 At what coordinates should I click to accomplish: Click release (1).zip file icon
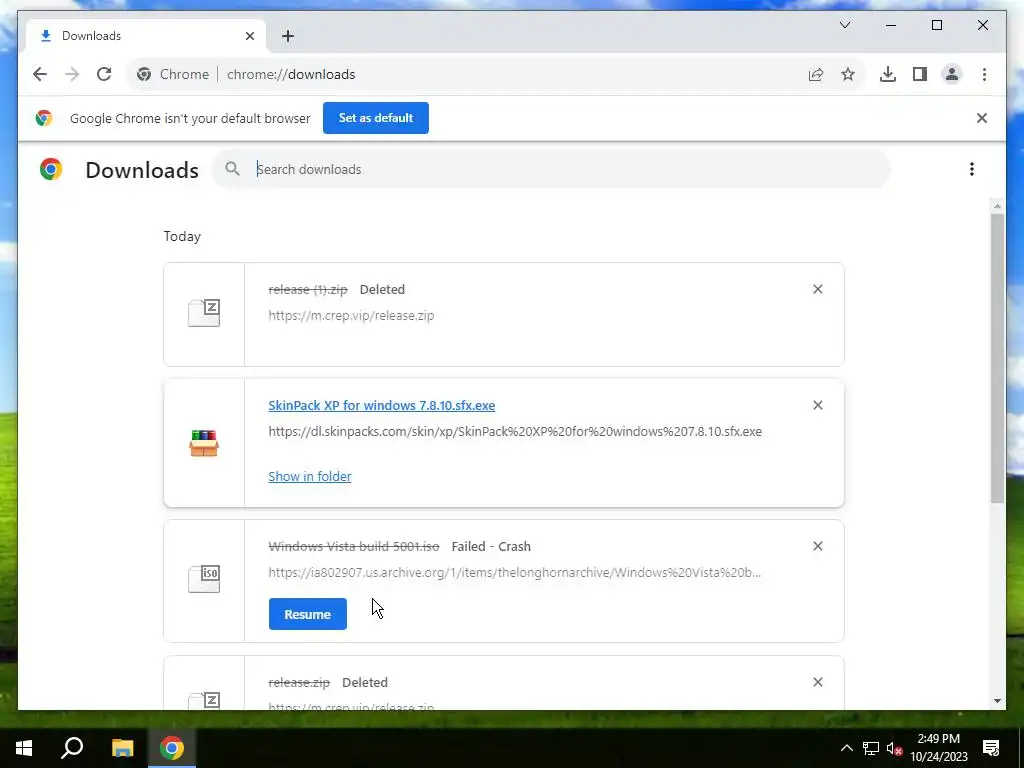pos(204,313)
